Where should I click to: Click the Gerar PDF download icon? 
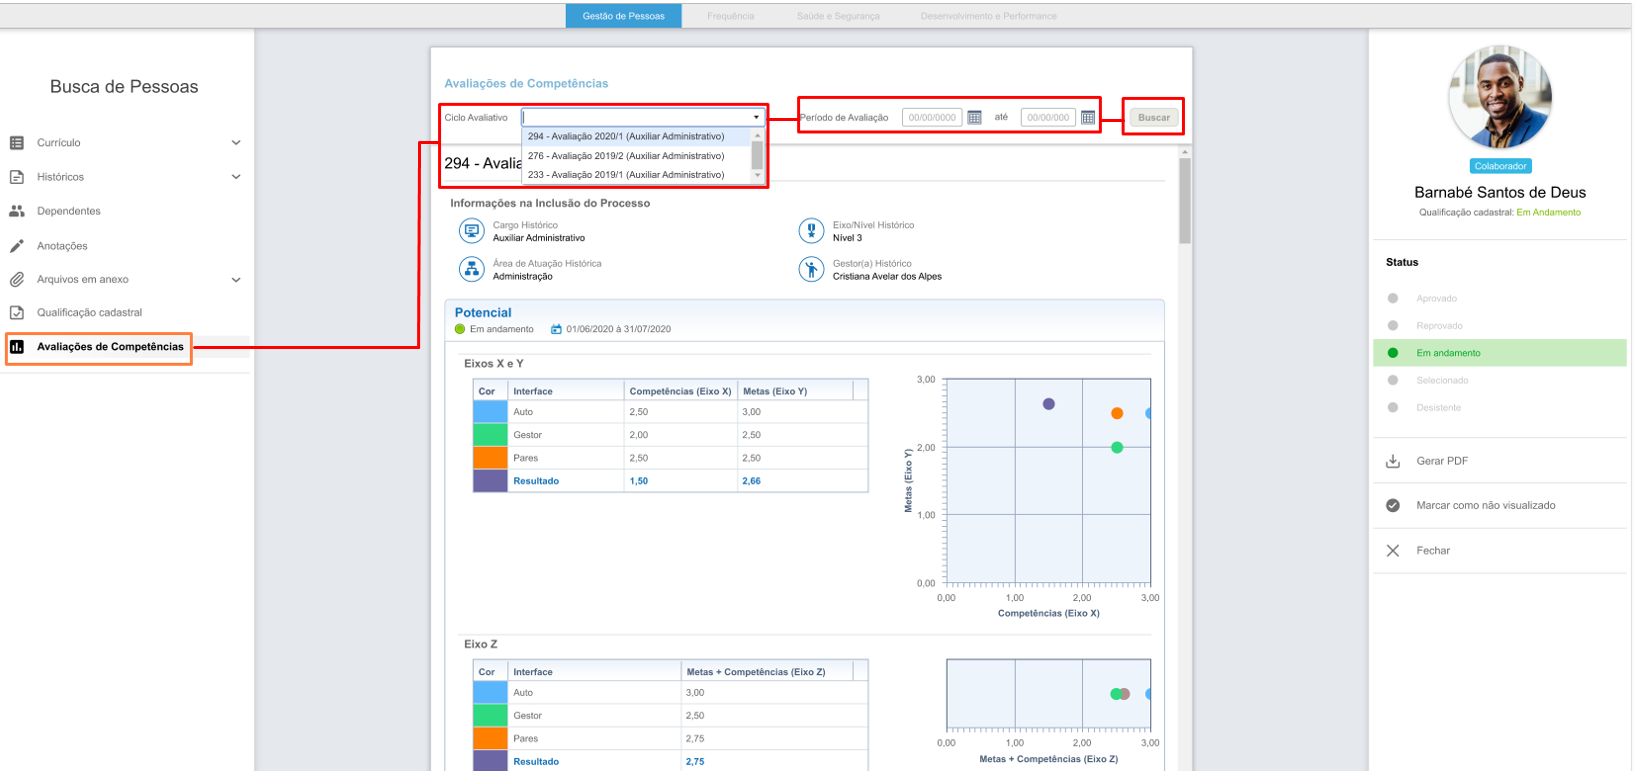pos(1393,461)
